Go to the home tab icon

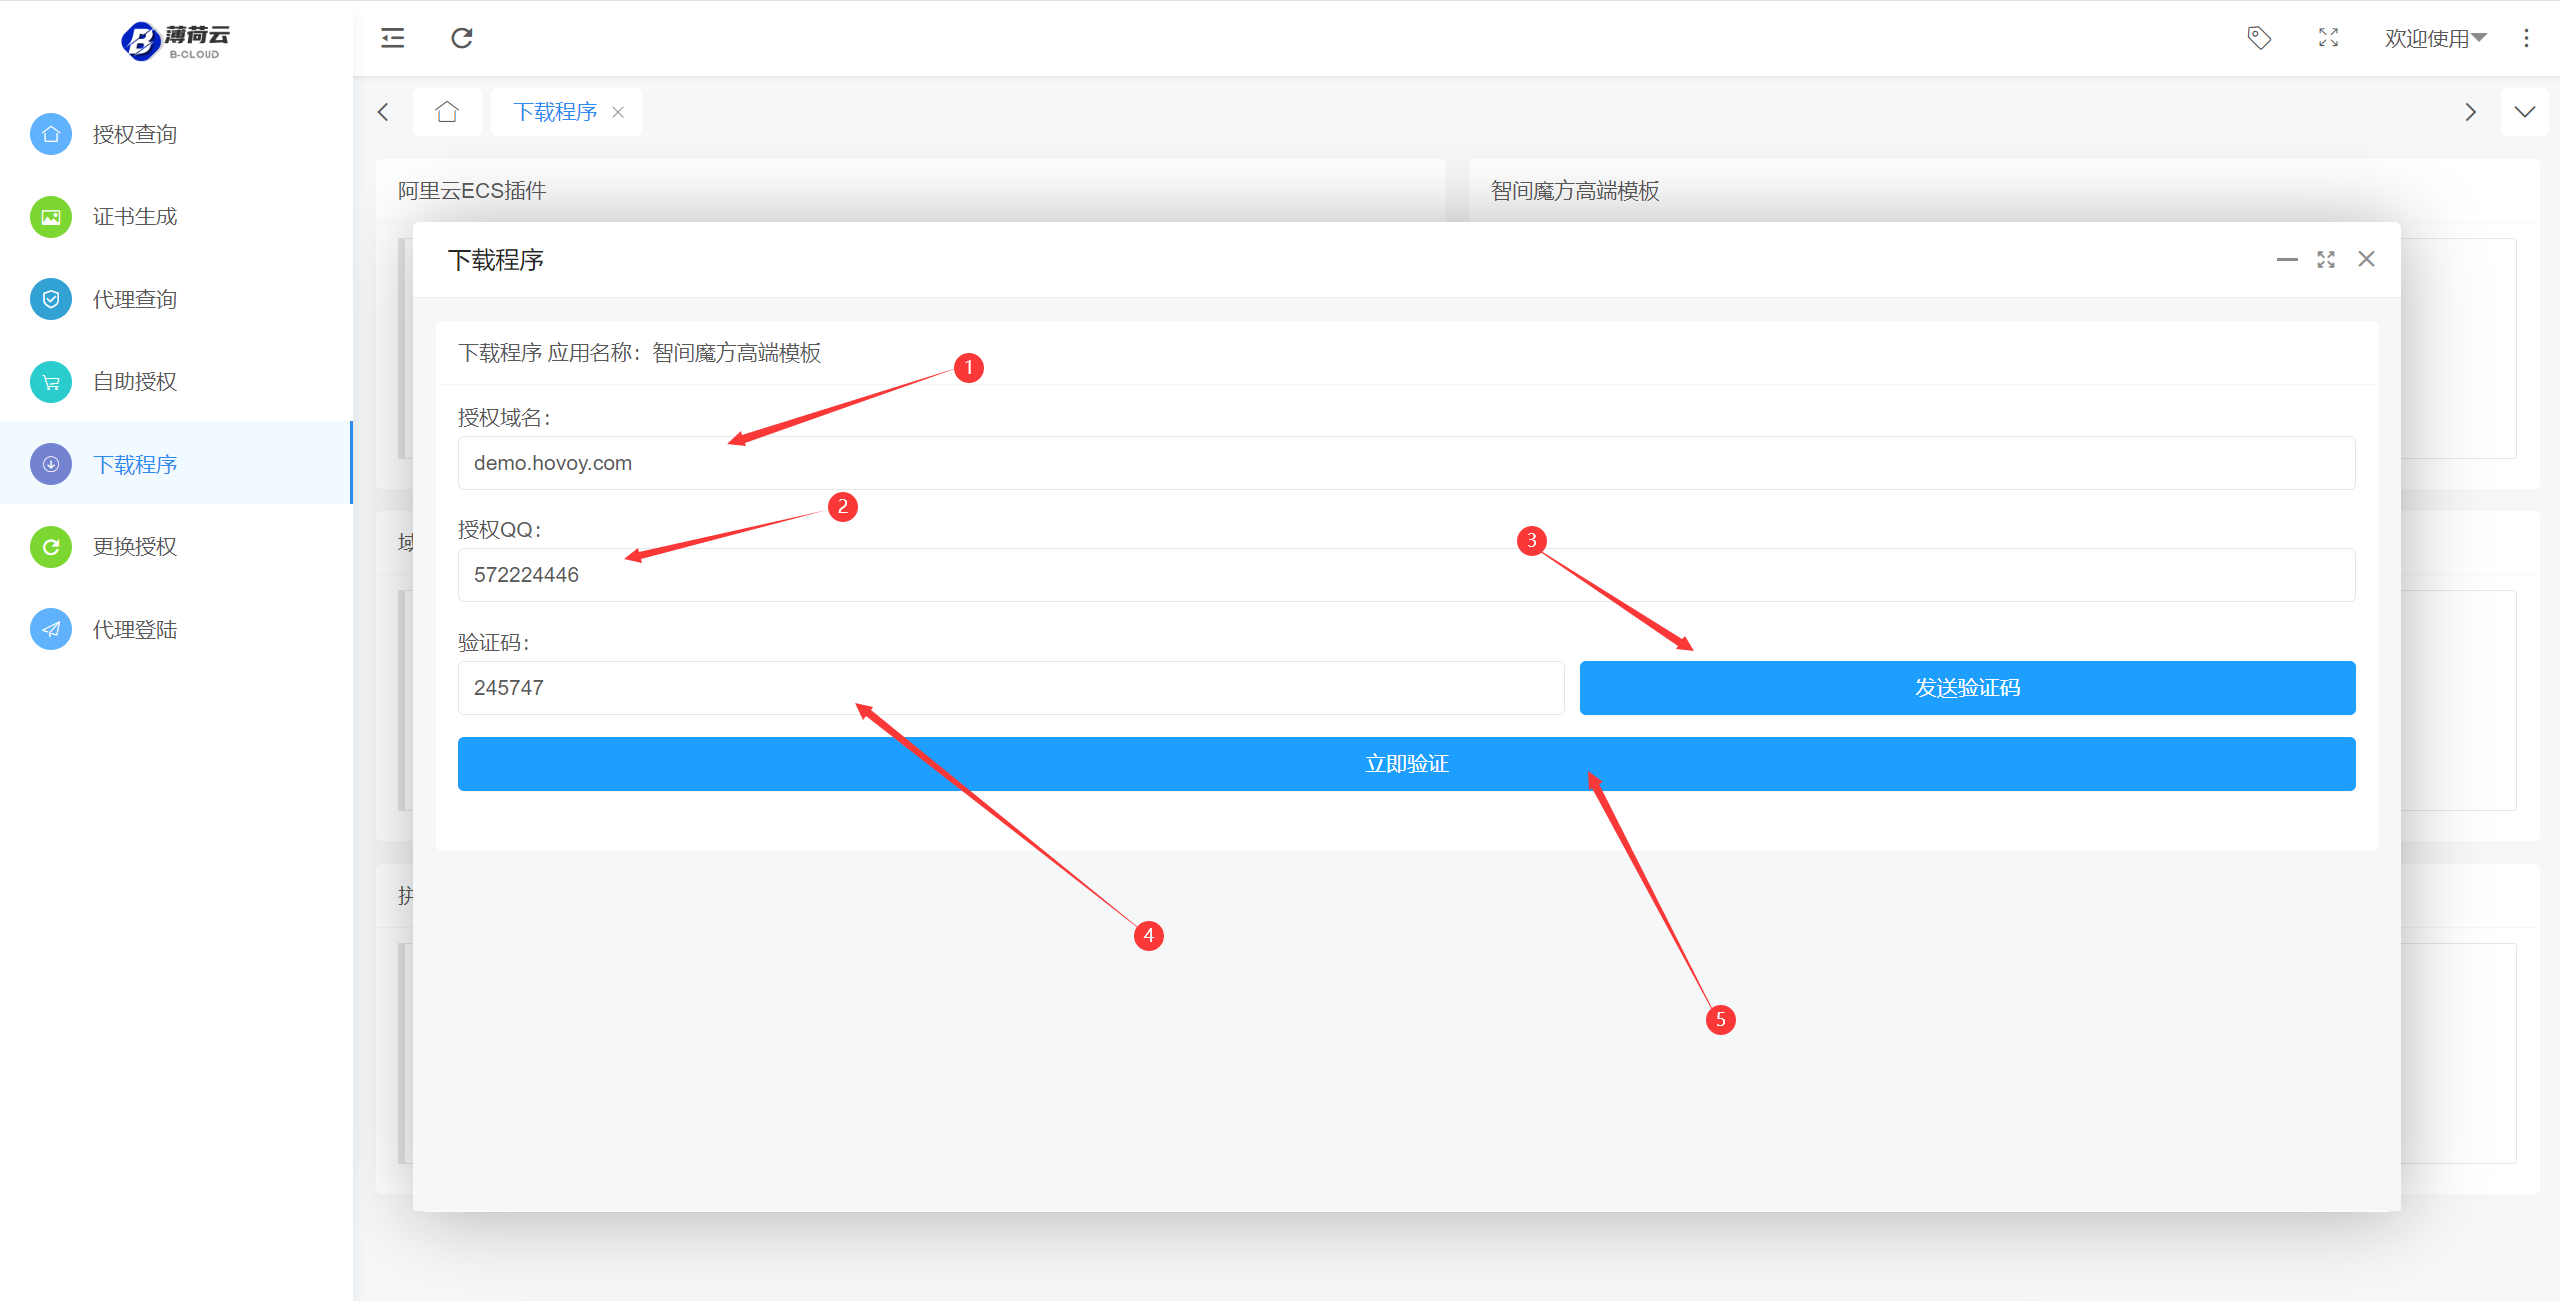pyautogui.click(x=447, y=111)
